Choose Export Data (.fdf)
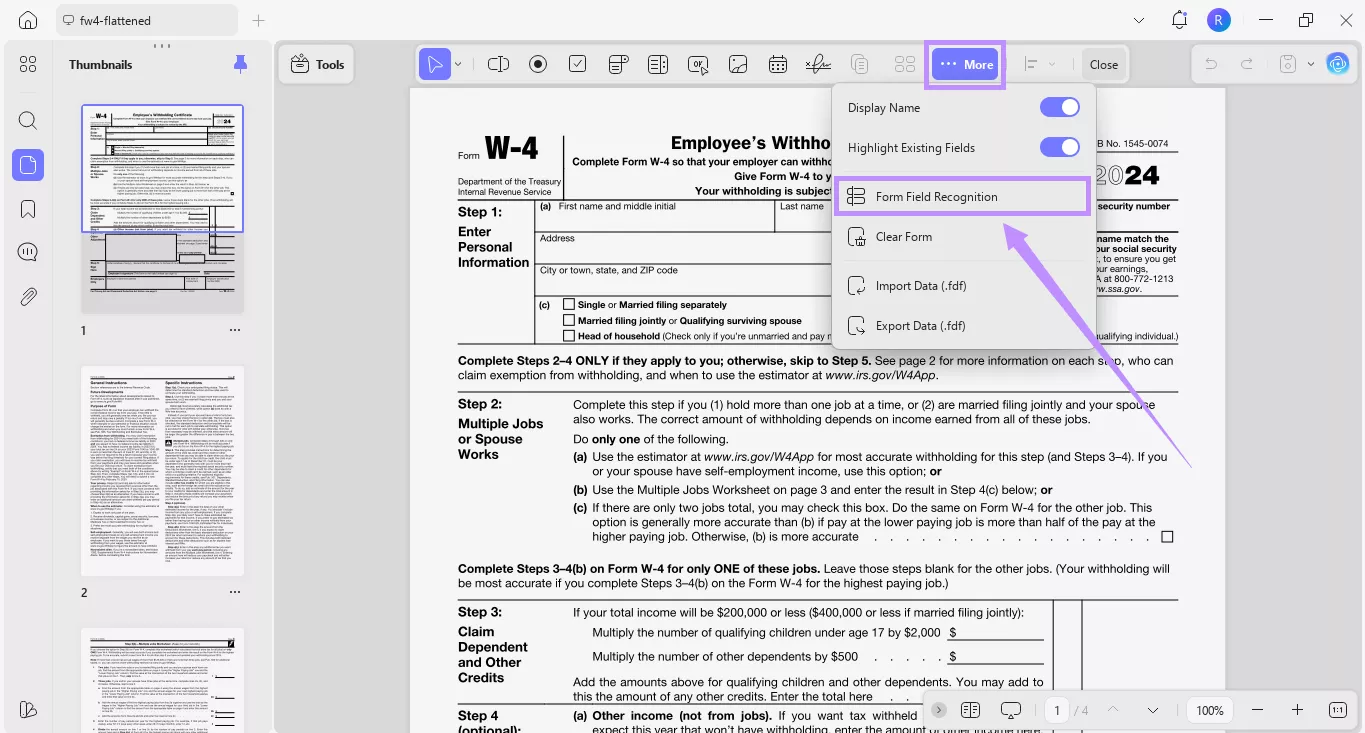 point(962,326)
